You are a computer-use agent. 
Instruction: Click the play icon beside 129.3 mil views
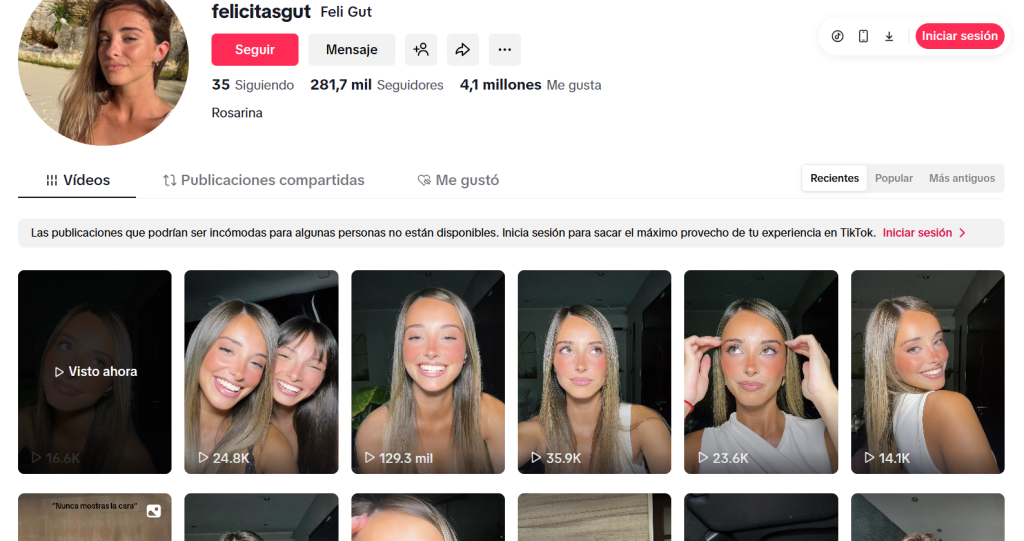pyautogui.click(x=370, y=458)
